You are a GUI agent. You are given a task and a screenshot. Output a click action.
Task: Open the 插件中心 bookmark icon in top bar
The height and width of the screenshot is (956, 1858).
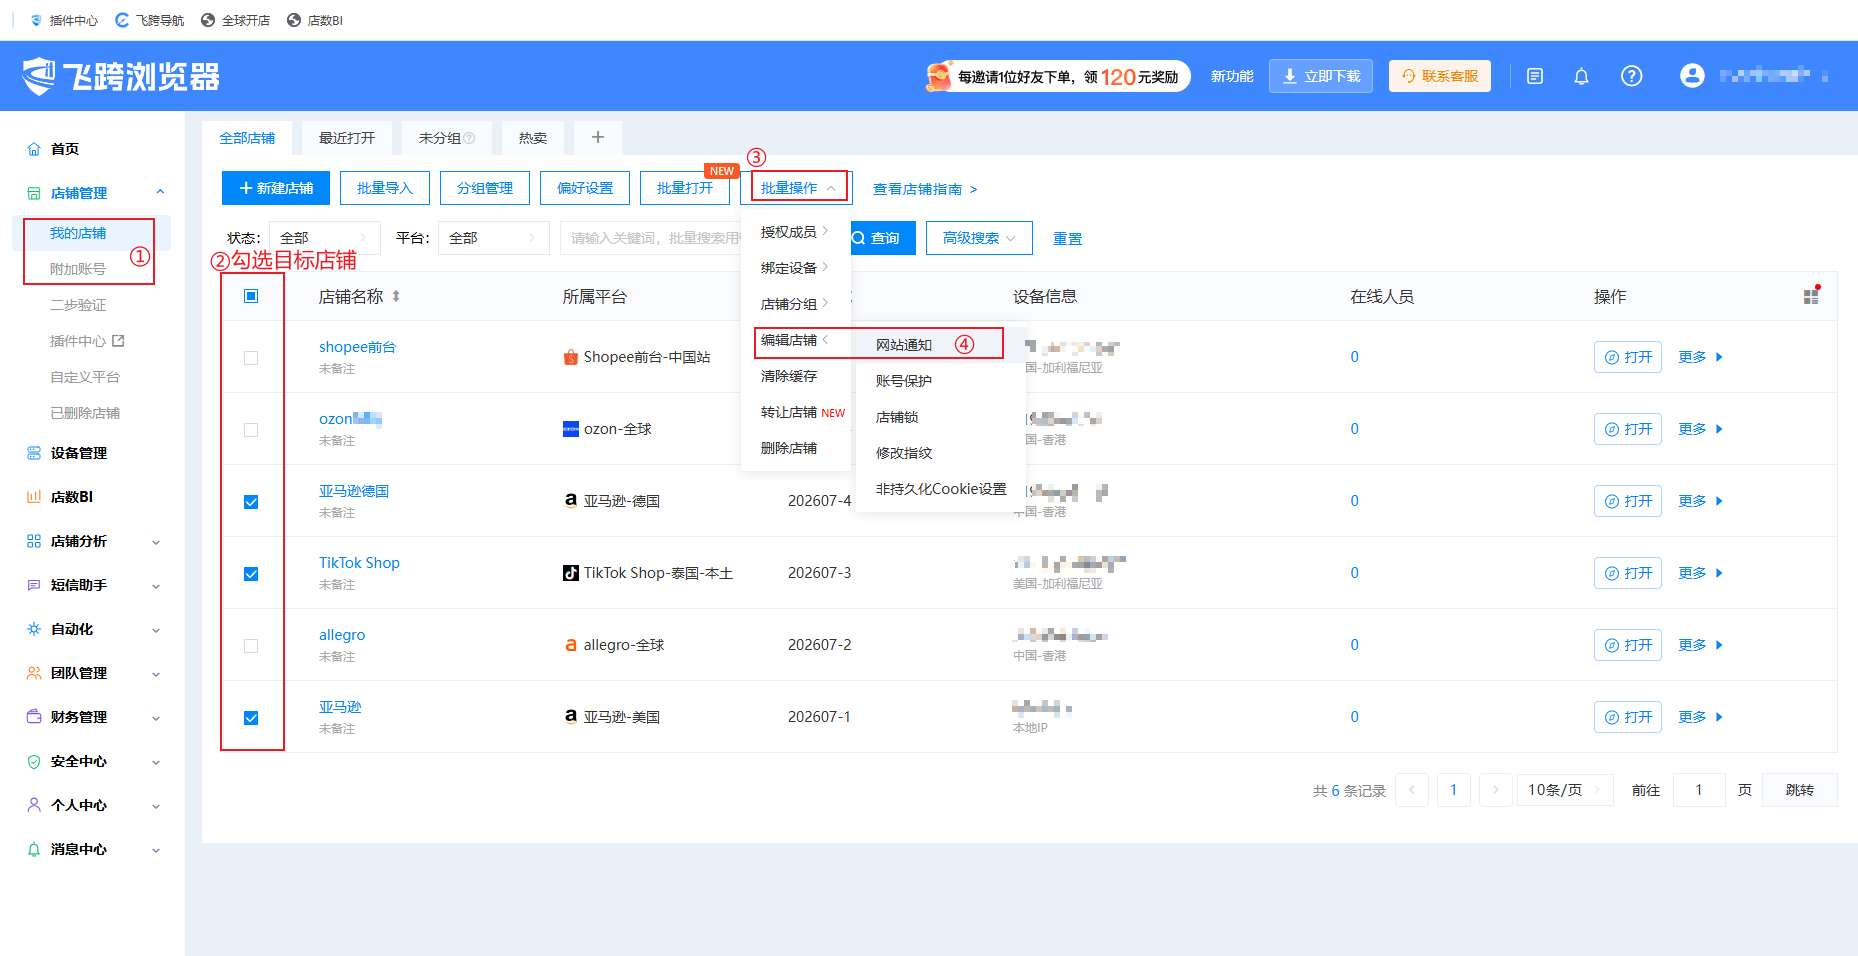click(x=37, y=20)
